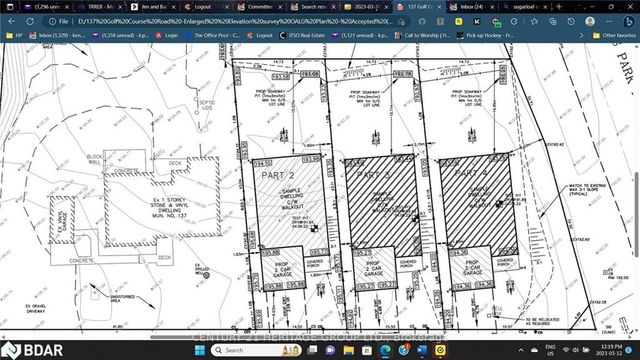Viewport: 640px width, 360px height.
Task: Open File Explorer from the taskbar
Action: click(348, 350)
